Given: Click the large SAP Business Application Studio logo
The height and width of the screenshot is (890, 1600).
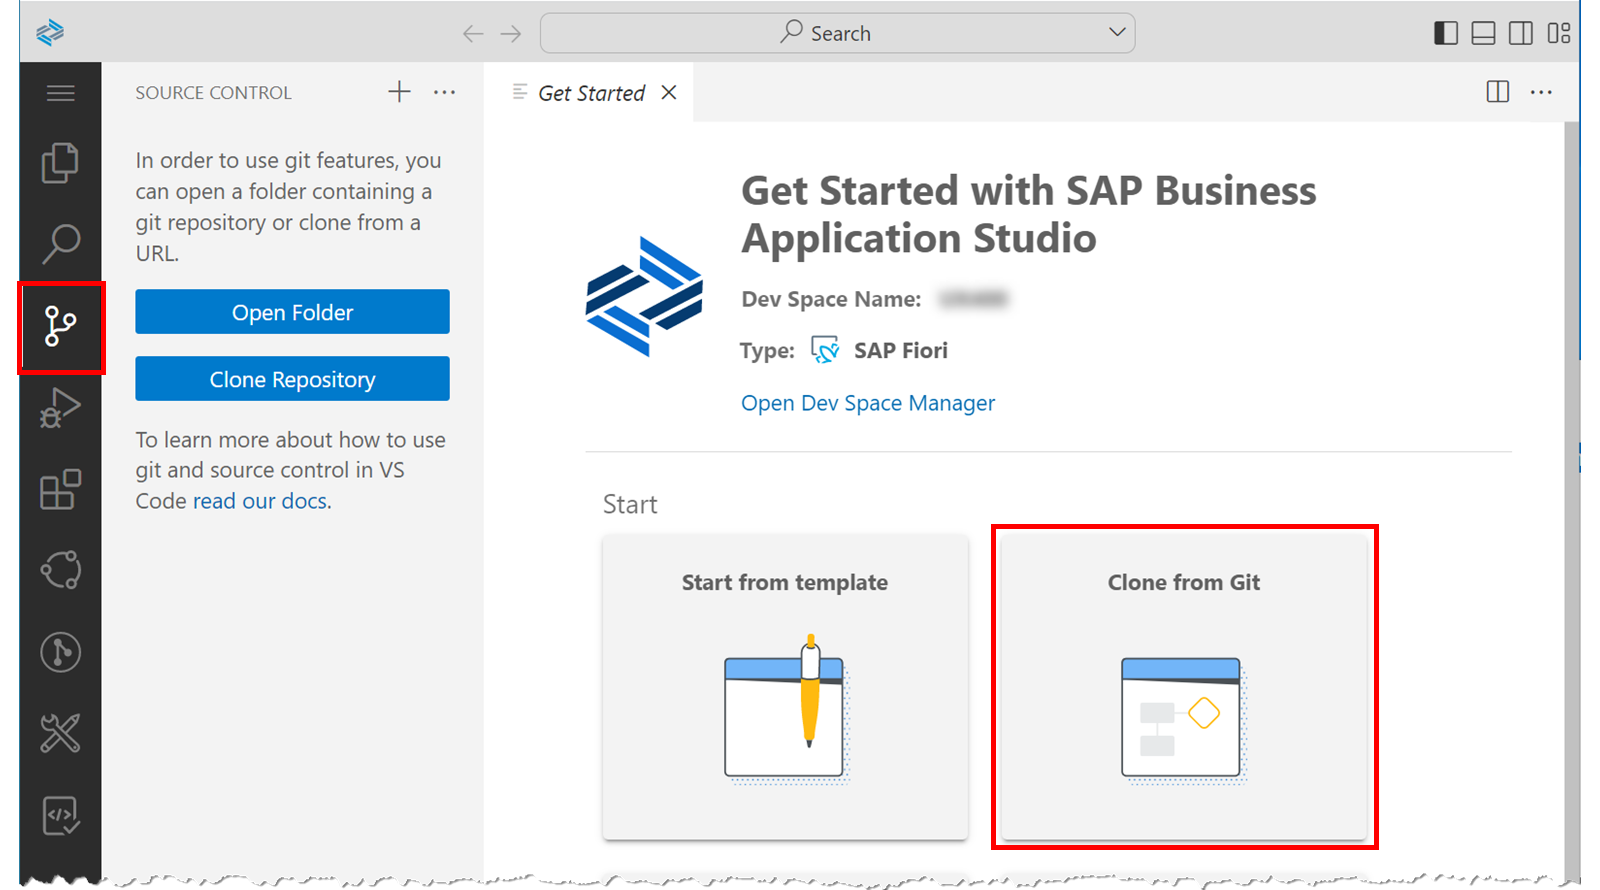Looking at the screenshot, I should (x=644, y=296).
